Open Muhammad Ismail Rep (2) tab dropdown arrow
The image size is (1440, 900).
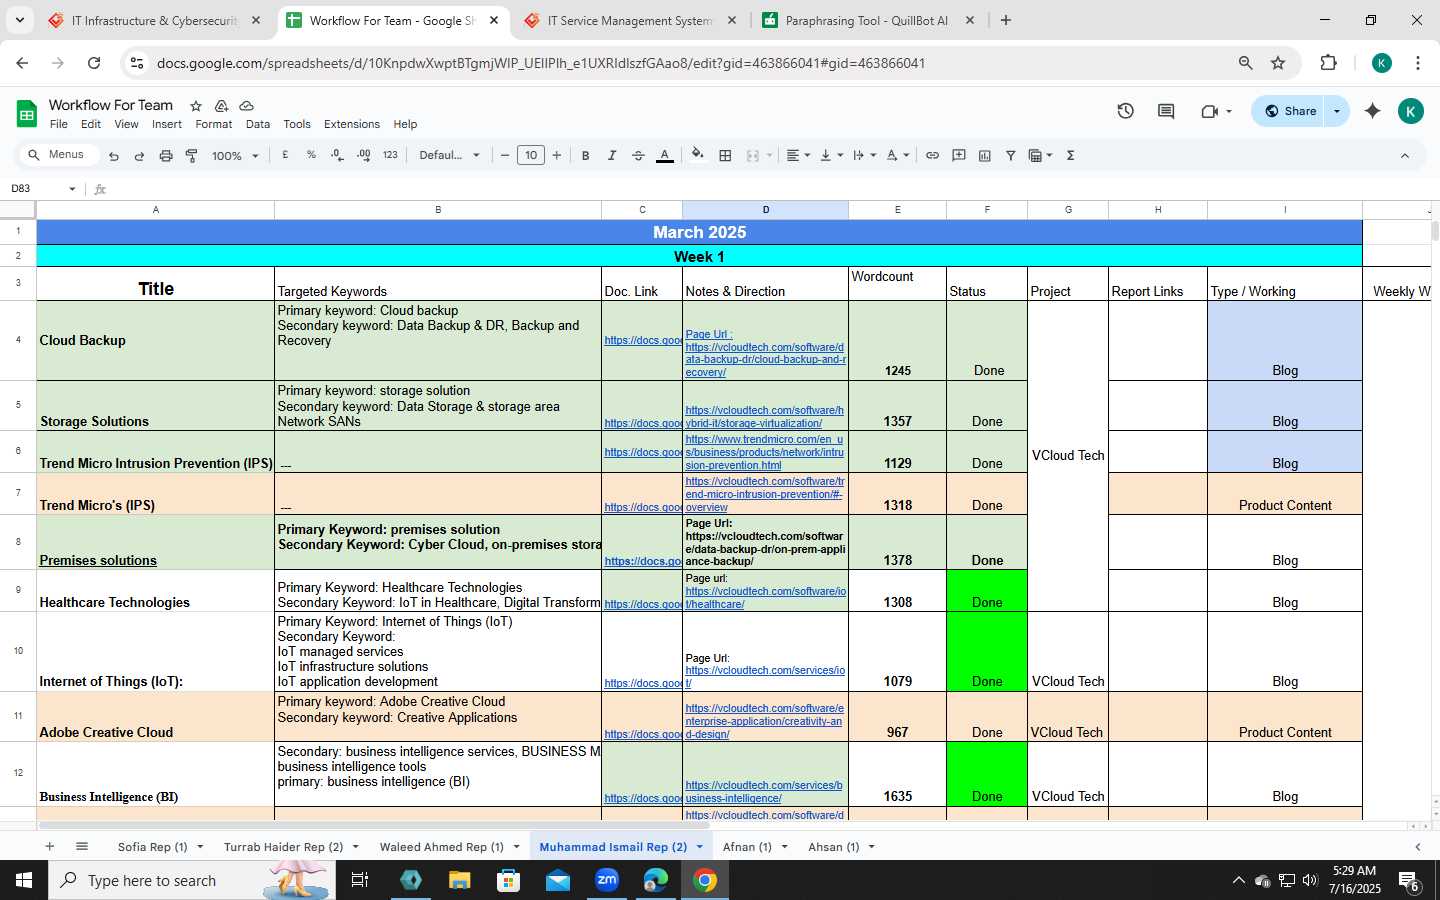point(699,847)
